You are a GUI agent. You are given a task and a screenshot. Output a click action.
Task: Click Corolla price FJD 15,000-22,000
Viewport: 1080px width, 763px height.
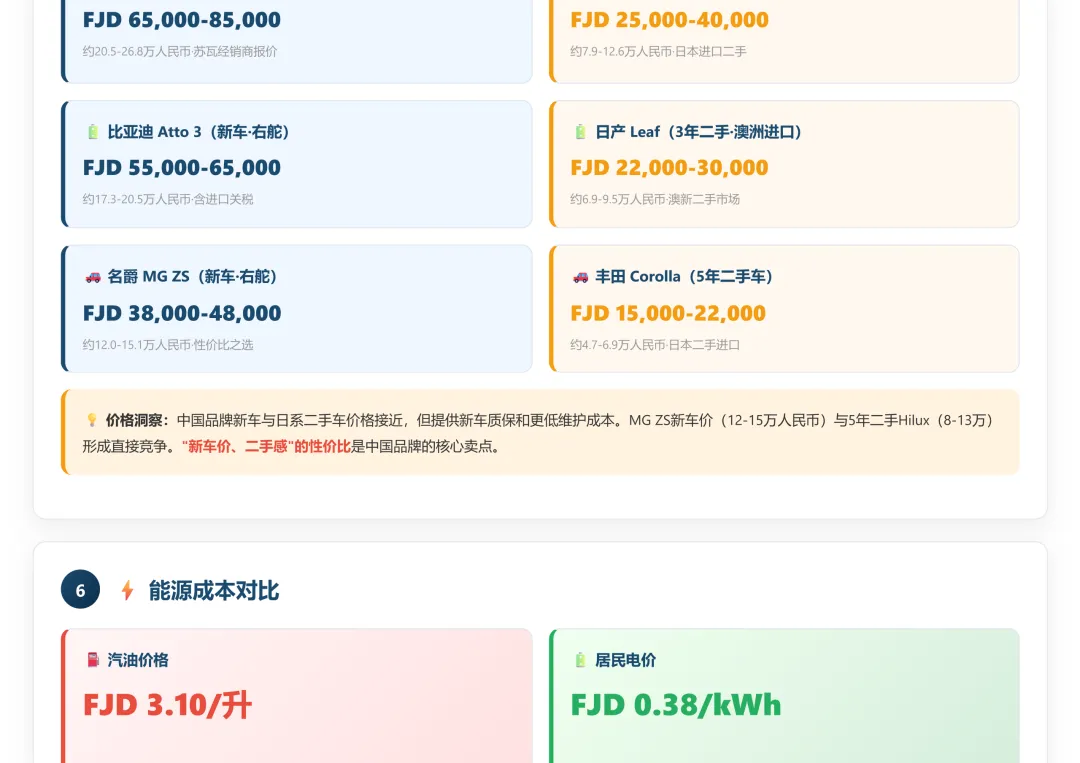tap(668, 313)
